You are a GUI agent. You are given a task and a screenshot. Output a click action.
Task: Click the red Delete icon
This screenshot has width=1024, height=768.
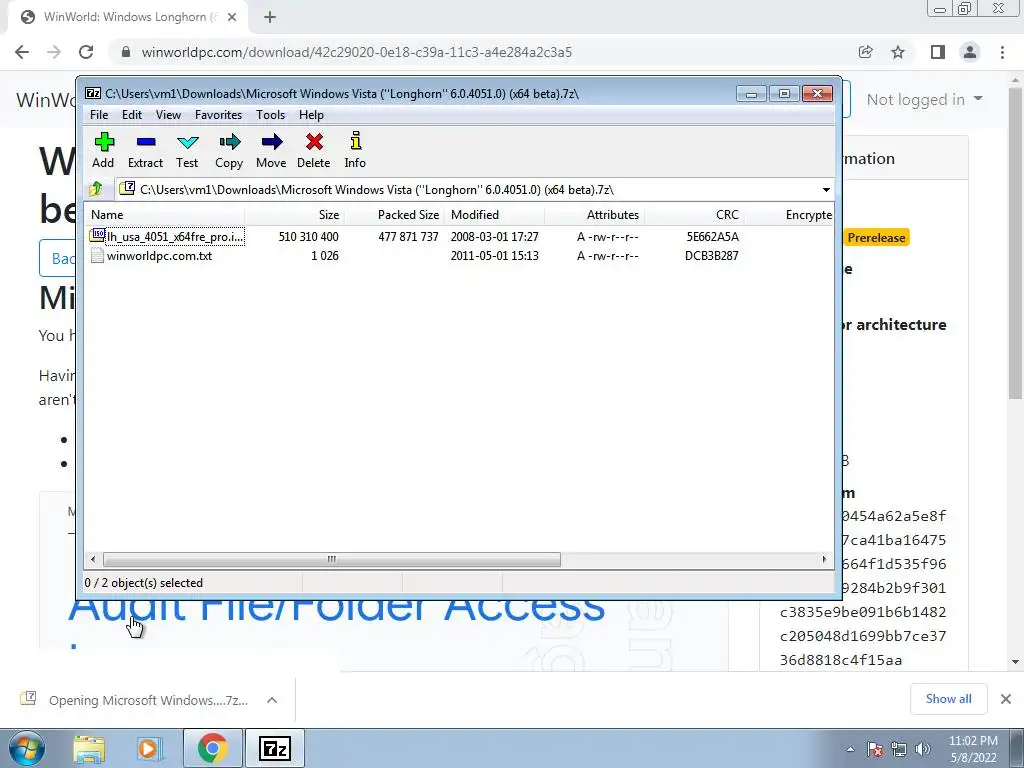pyautogui.click(x=313, y=150)
